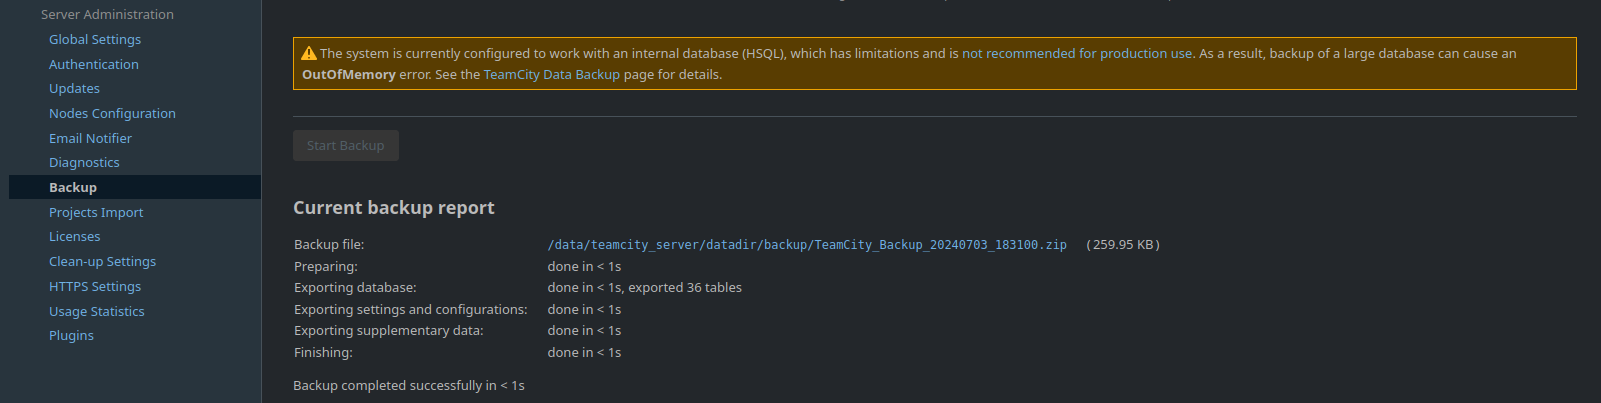Follow 'not recommended for production use' link
The height and width of the screenshot is (403, 1601).
(1077, 53)
